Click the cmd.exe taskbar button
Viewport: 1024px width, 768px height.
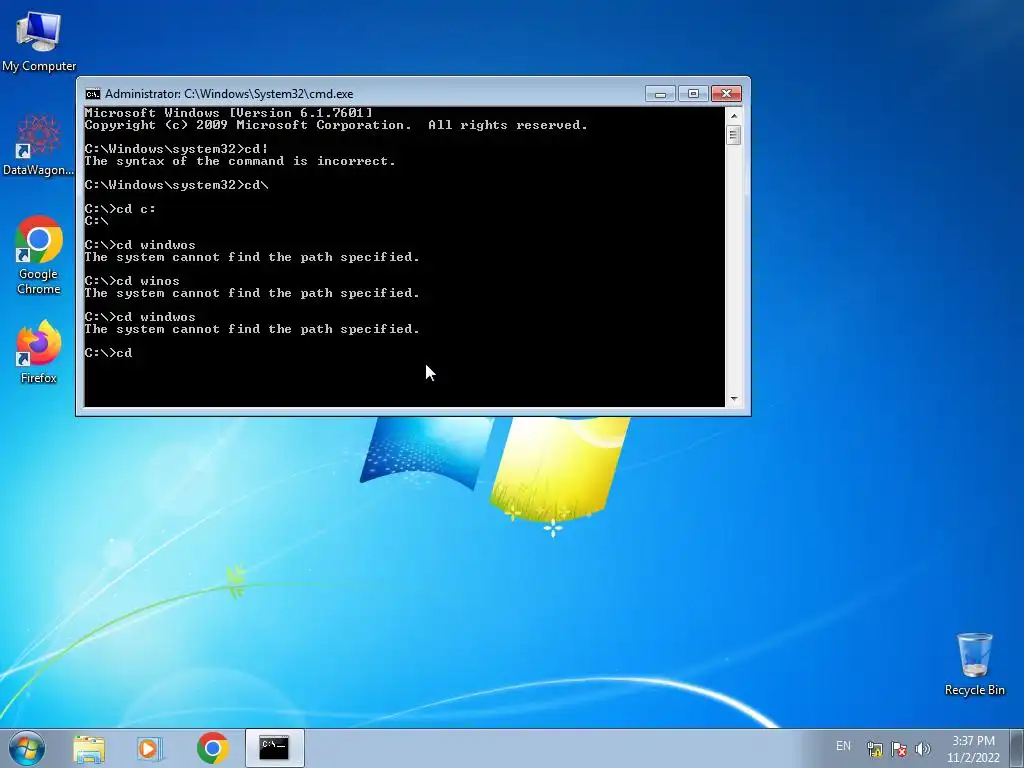click(274, 748)
